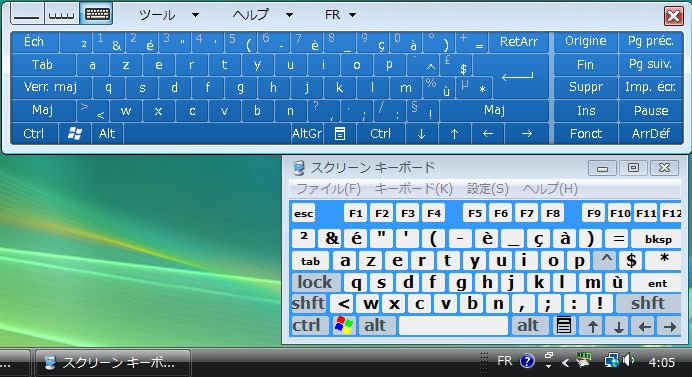
Task: Open the ファイル(F) menu
Action: (328, 189)
